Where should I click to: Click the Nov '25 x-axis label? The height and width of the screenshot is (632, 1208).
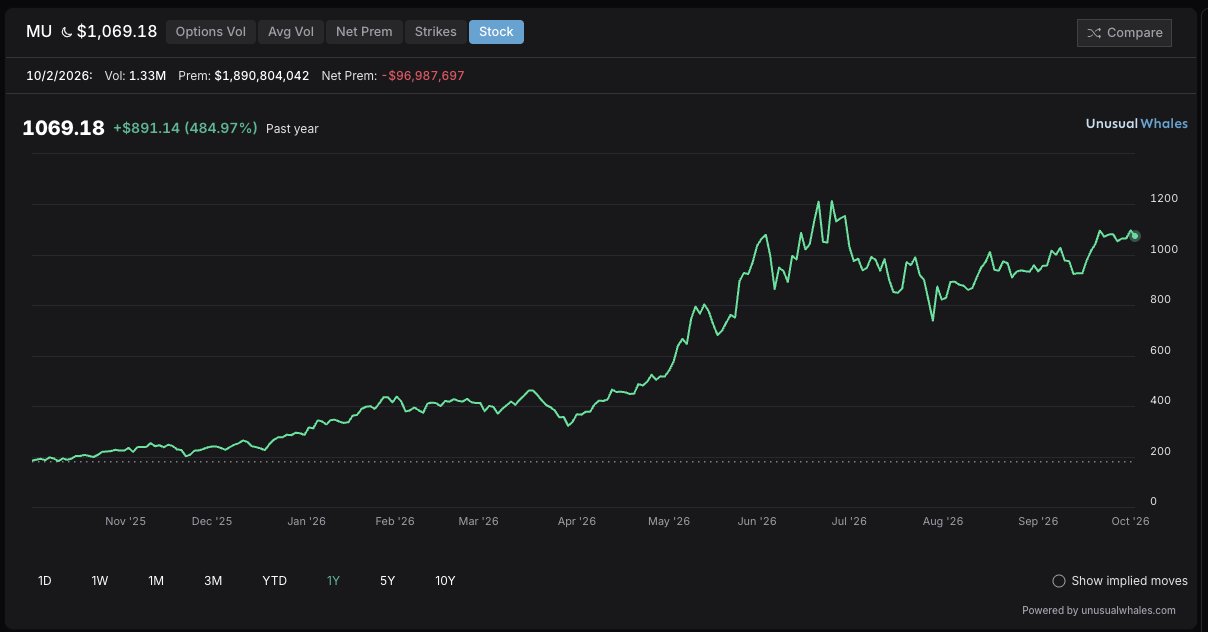(x=125, y=521)
